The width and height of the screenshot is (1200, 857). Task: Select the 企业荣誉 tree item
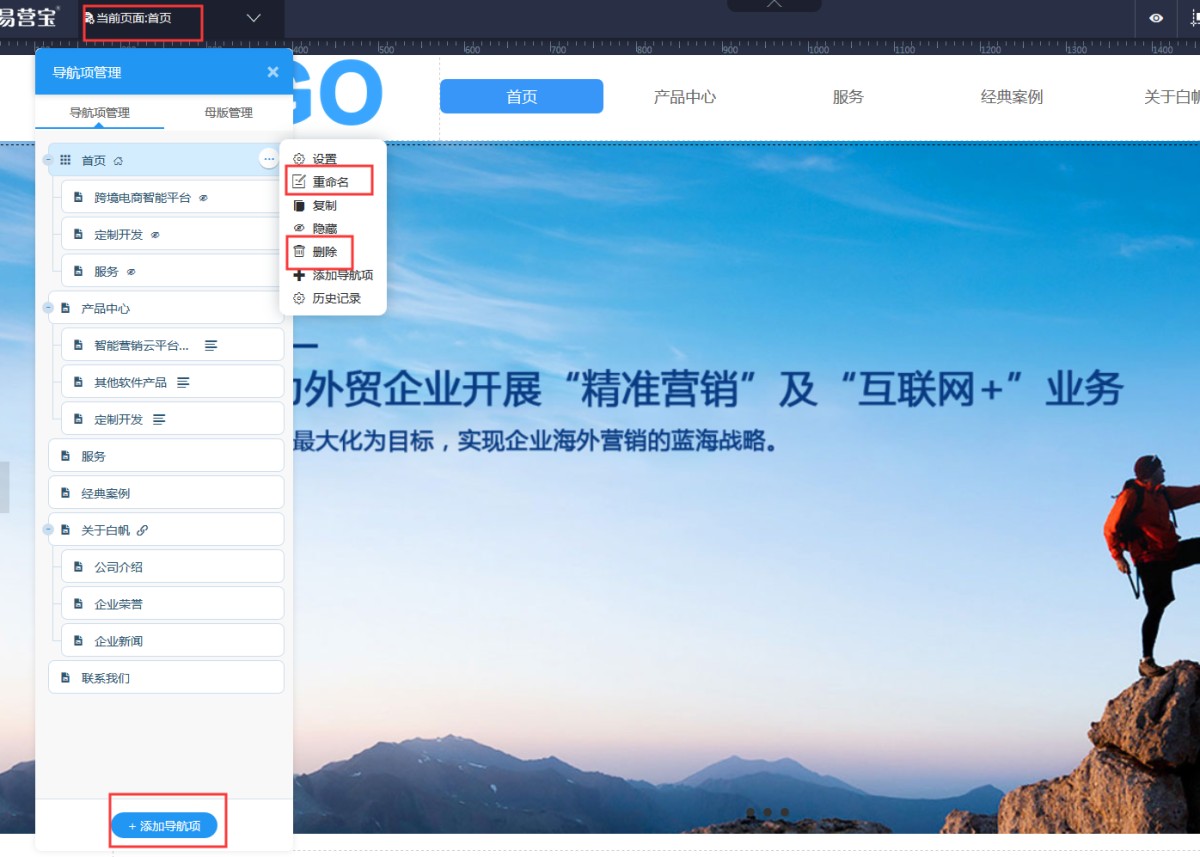click(x=173, y=604)
